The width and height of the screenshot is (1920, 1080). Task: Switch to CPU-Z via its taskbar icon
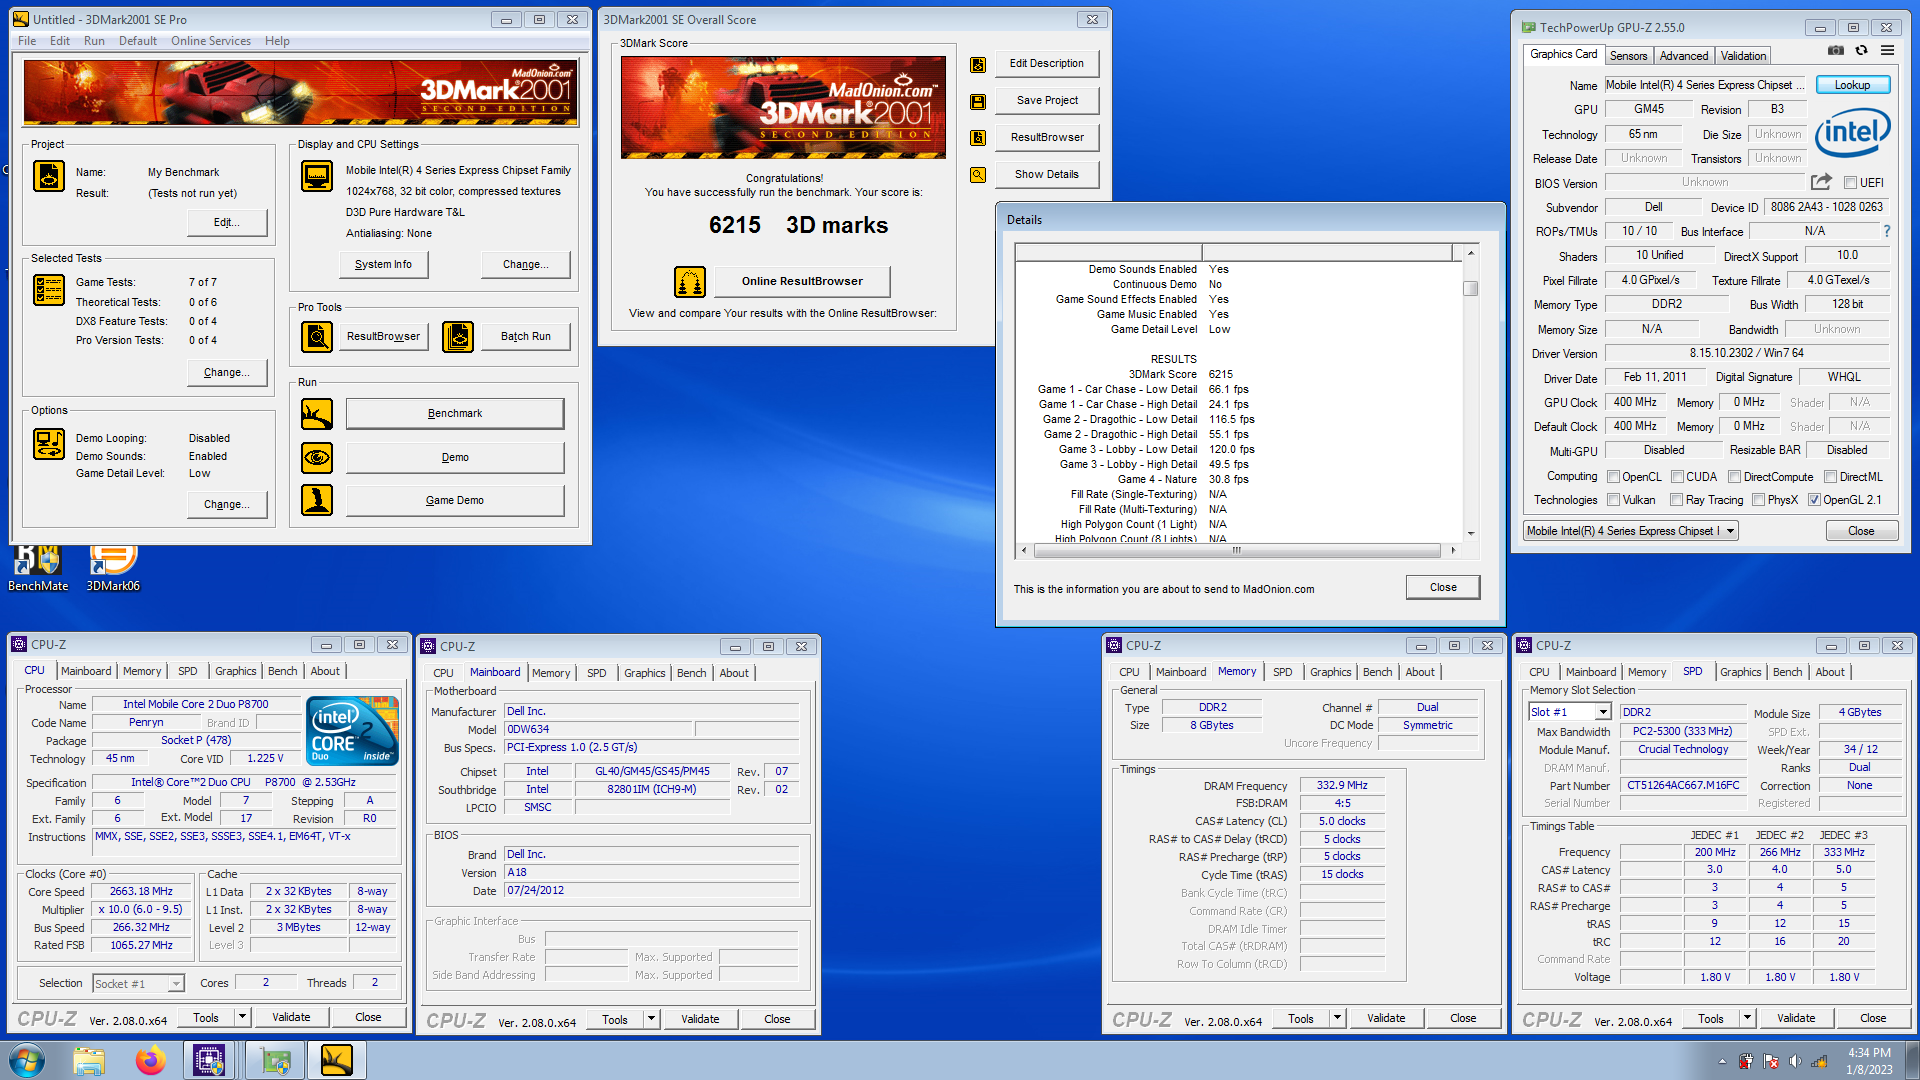coord(209,1060)
